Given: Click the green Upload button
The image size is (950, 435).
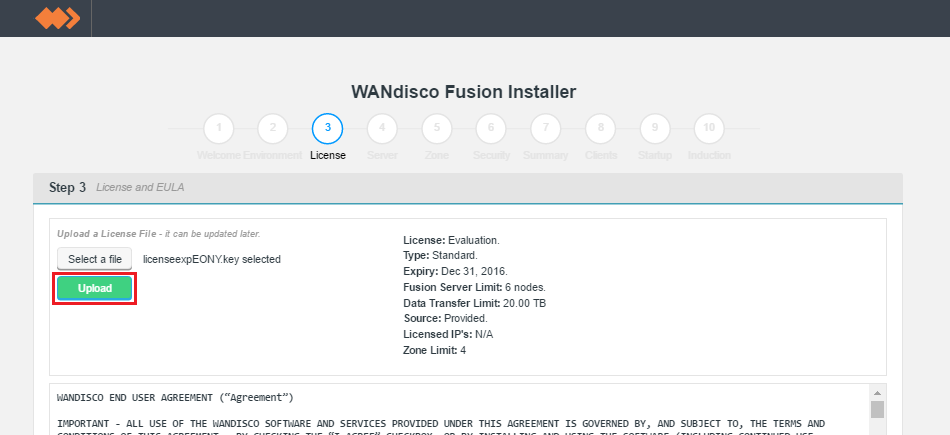Looking at the screenshot, I should [95, 288].
